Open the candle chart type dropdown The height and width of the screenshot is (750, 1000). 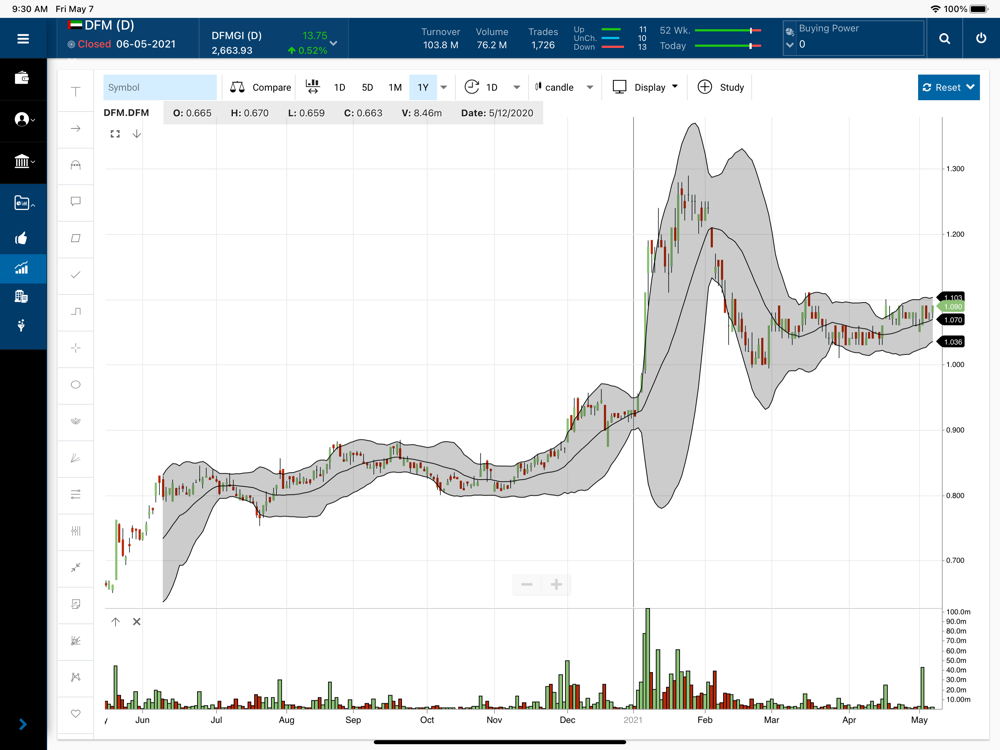[564, 87]
